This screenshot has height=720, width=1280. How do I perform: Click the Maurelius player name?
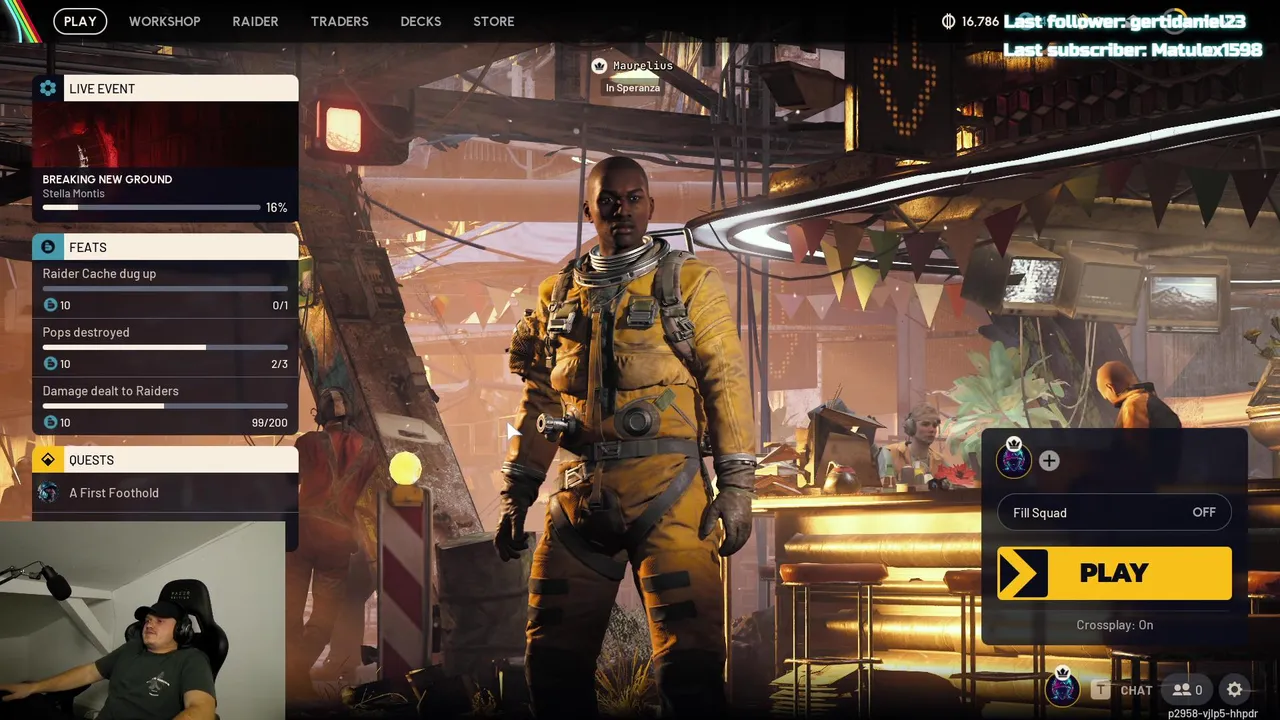tap(643, 66)
